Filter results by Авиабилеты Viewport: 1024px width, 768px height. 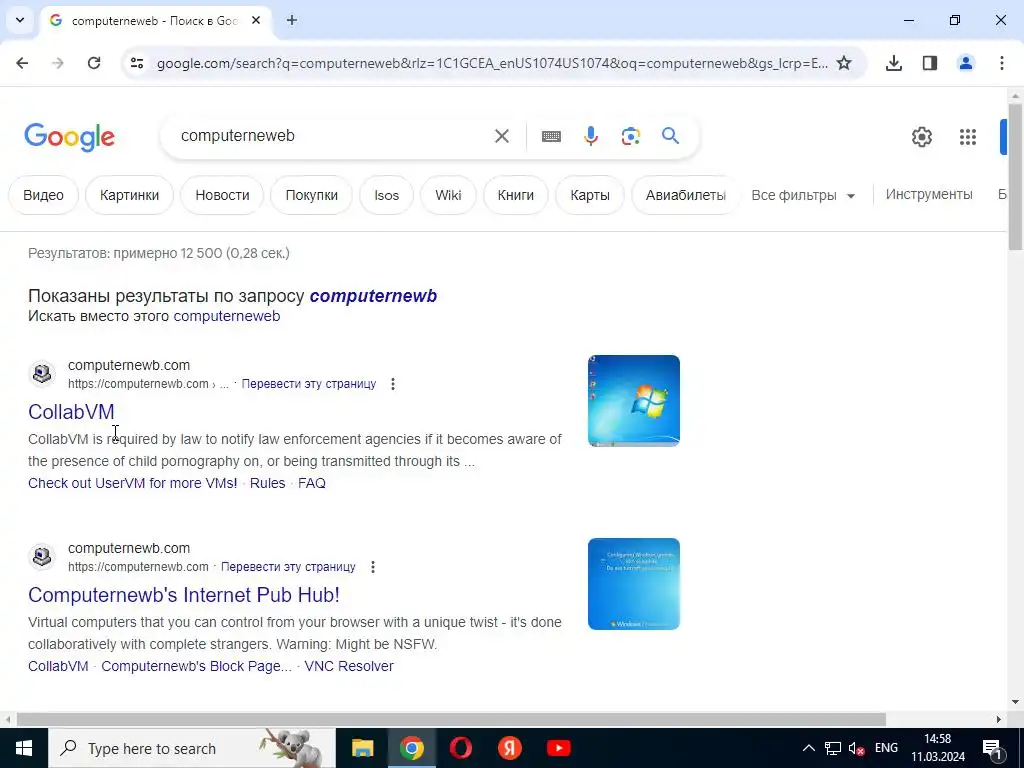[686, 195]
